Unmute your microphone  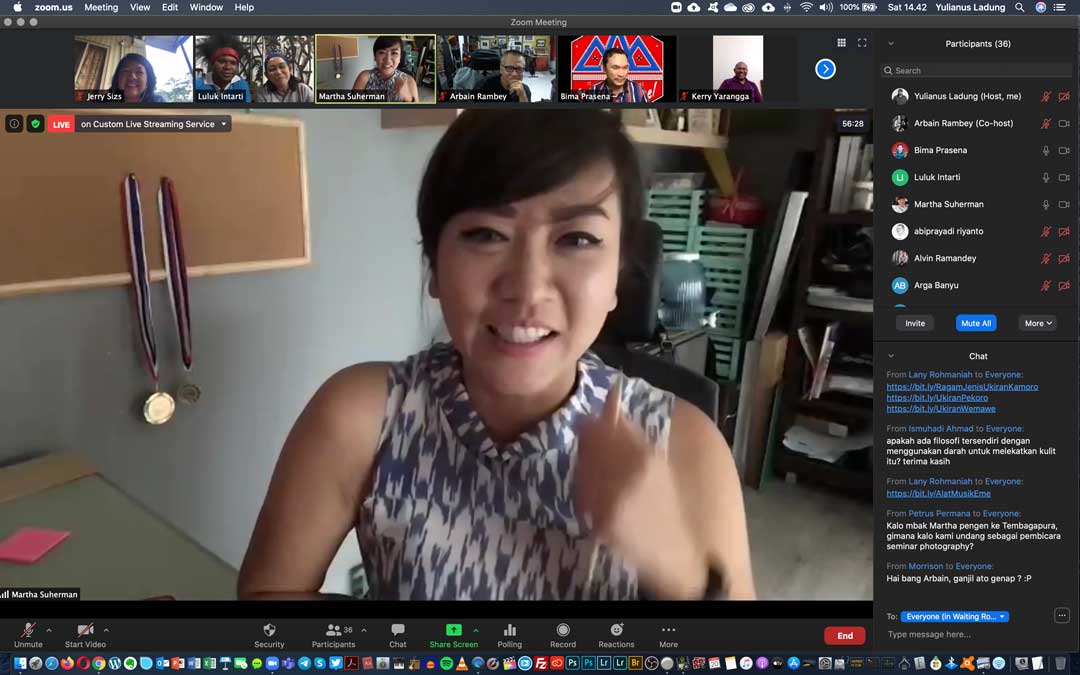point(28,631)
